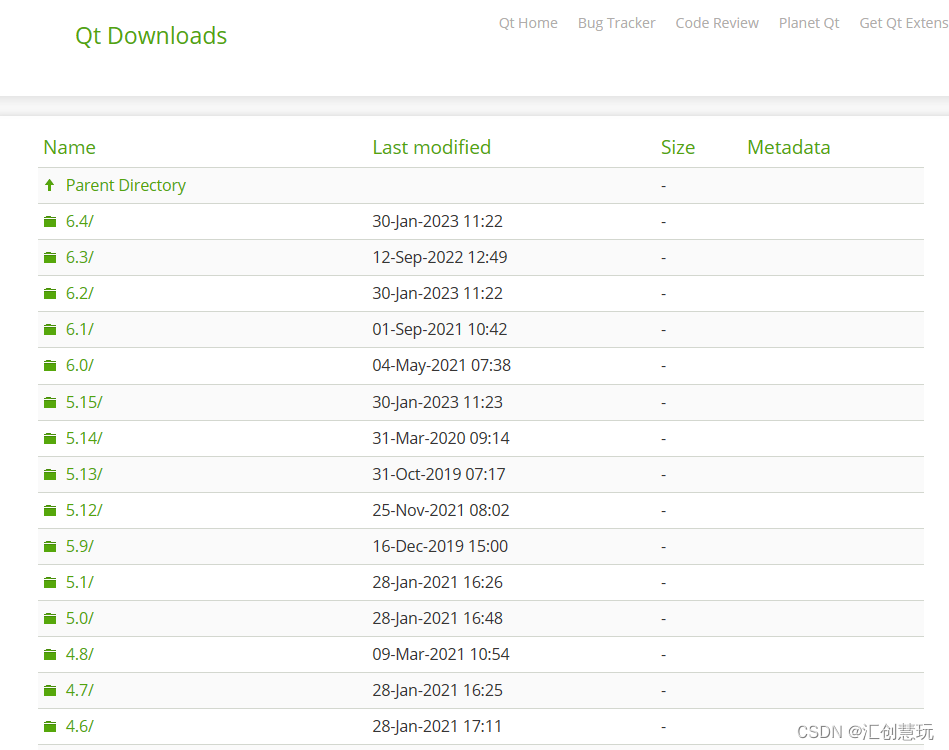Open the 5.1/ directory
949x750 pixels.
pyautogui.click(x=79, y=582)
